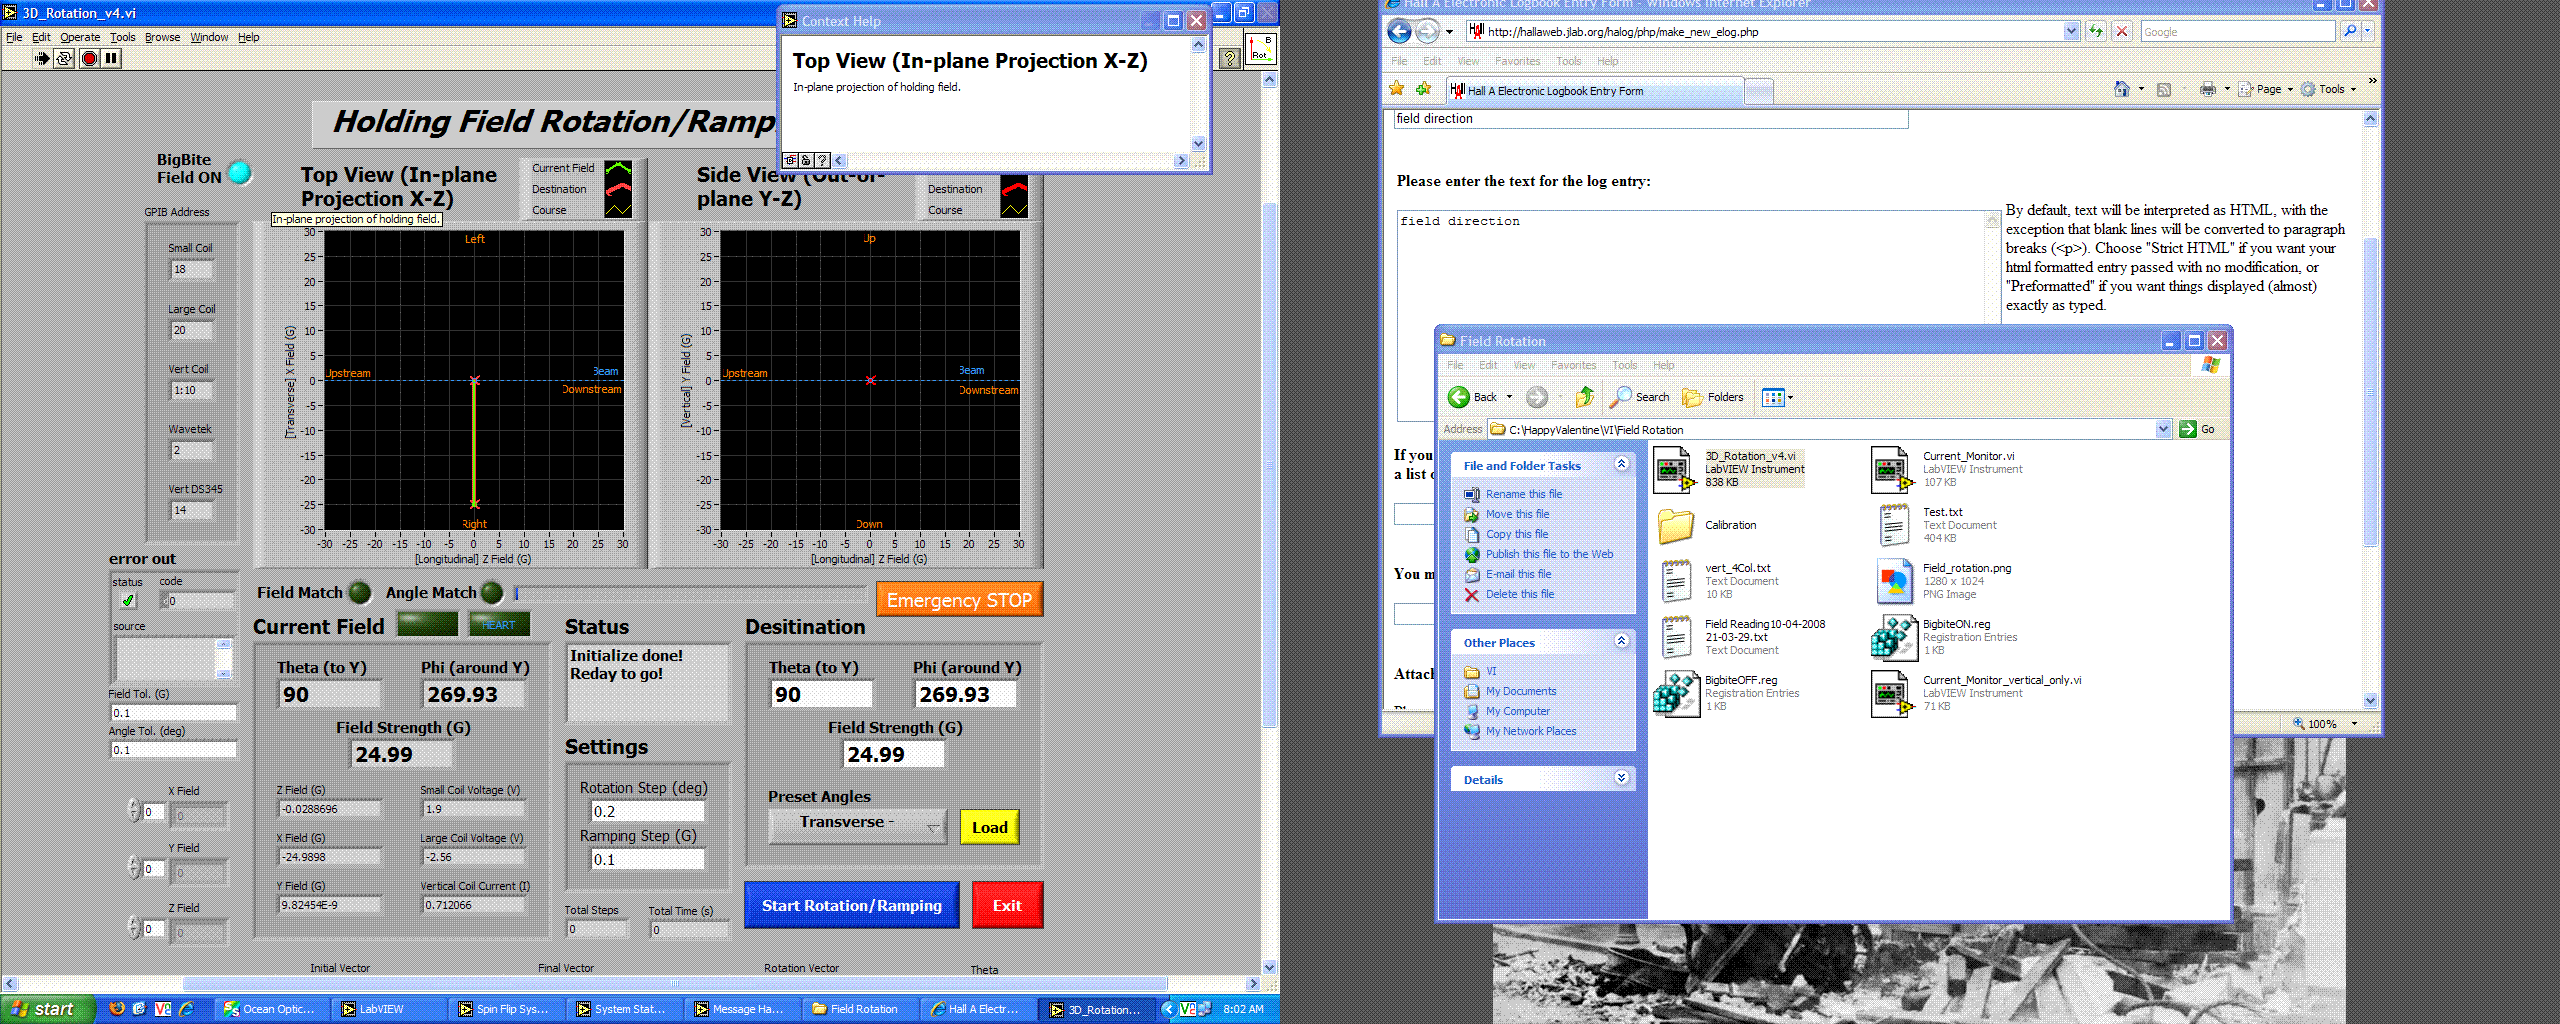Click the Run Continuously icon in LabVIEW

(64, 58)
